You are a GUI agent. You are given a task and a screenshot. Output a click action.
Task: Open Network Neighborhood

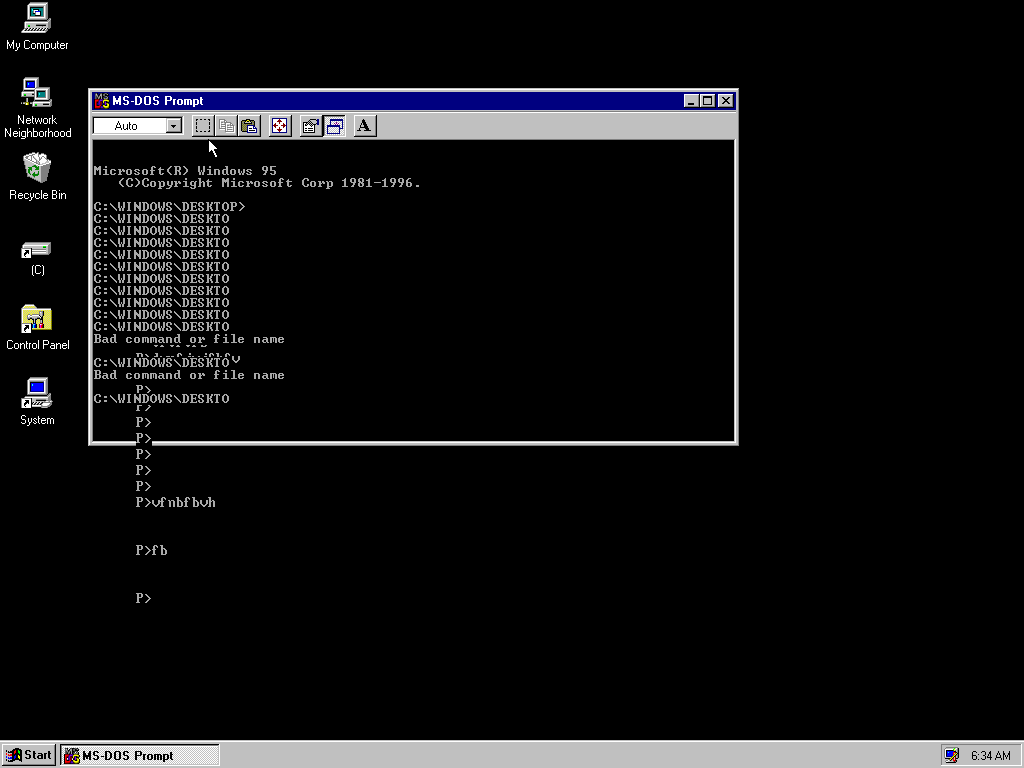click(37, 95)
